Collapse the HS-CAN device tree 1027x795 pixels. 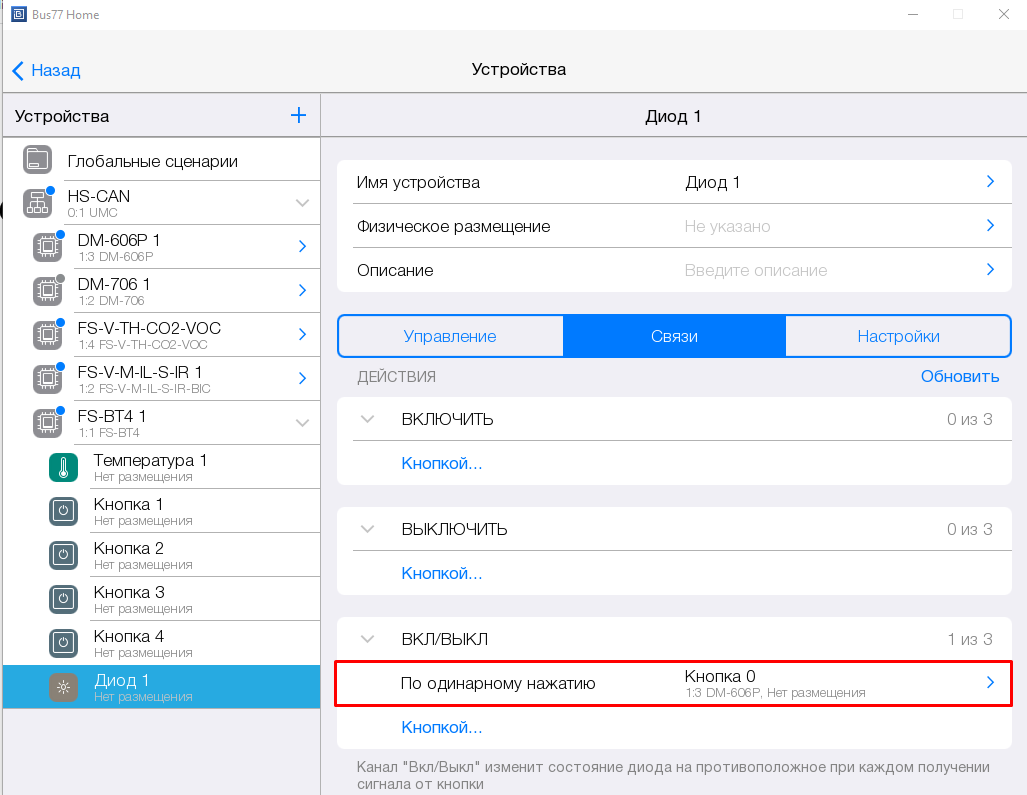point(302,203)
